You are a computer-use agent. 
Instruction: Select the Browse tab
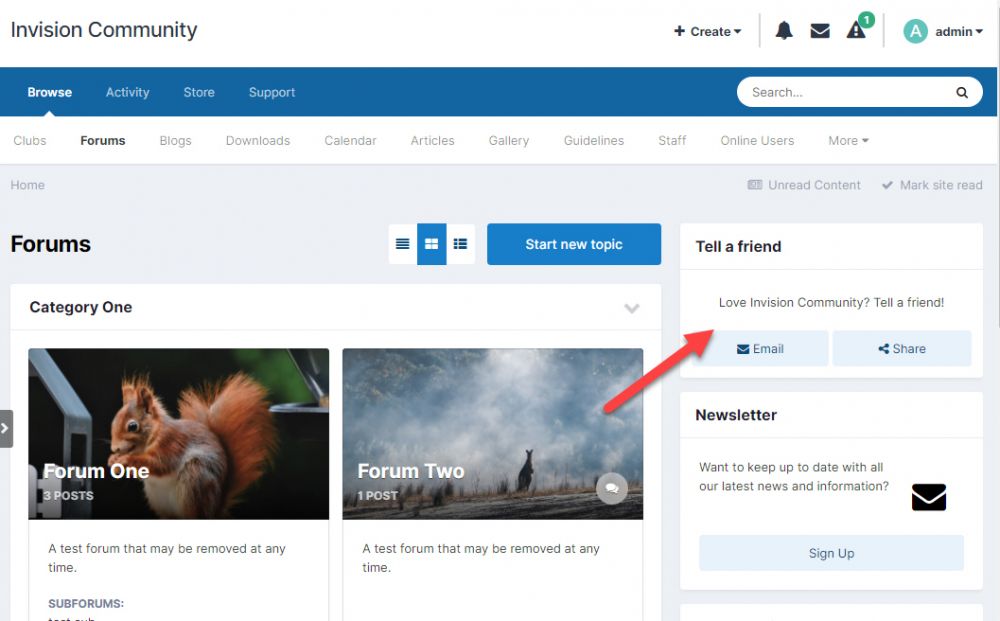(x=50, y=92)
